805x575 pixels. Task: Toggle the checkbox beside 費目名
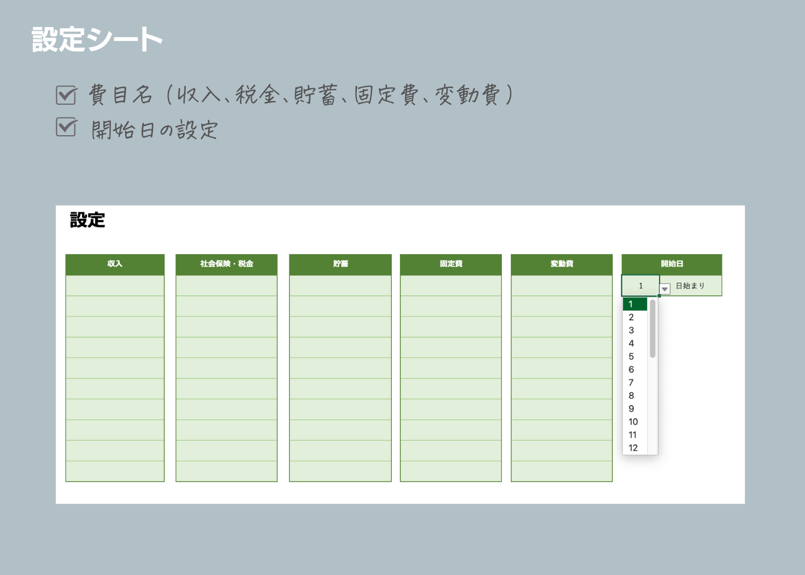(66, 95)
